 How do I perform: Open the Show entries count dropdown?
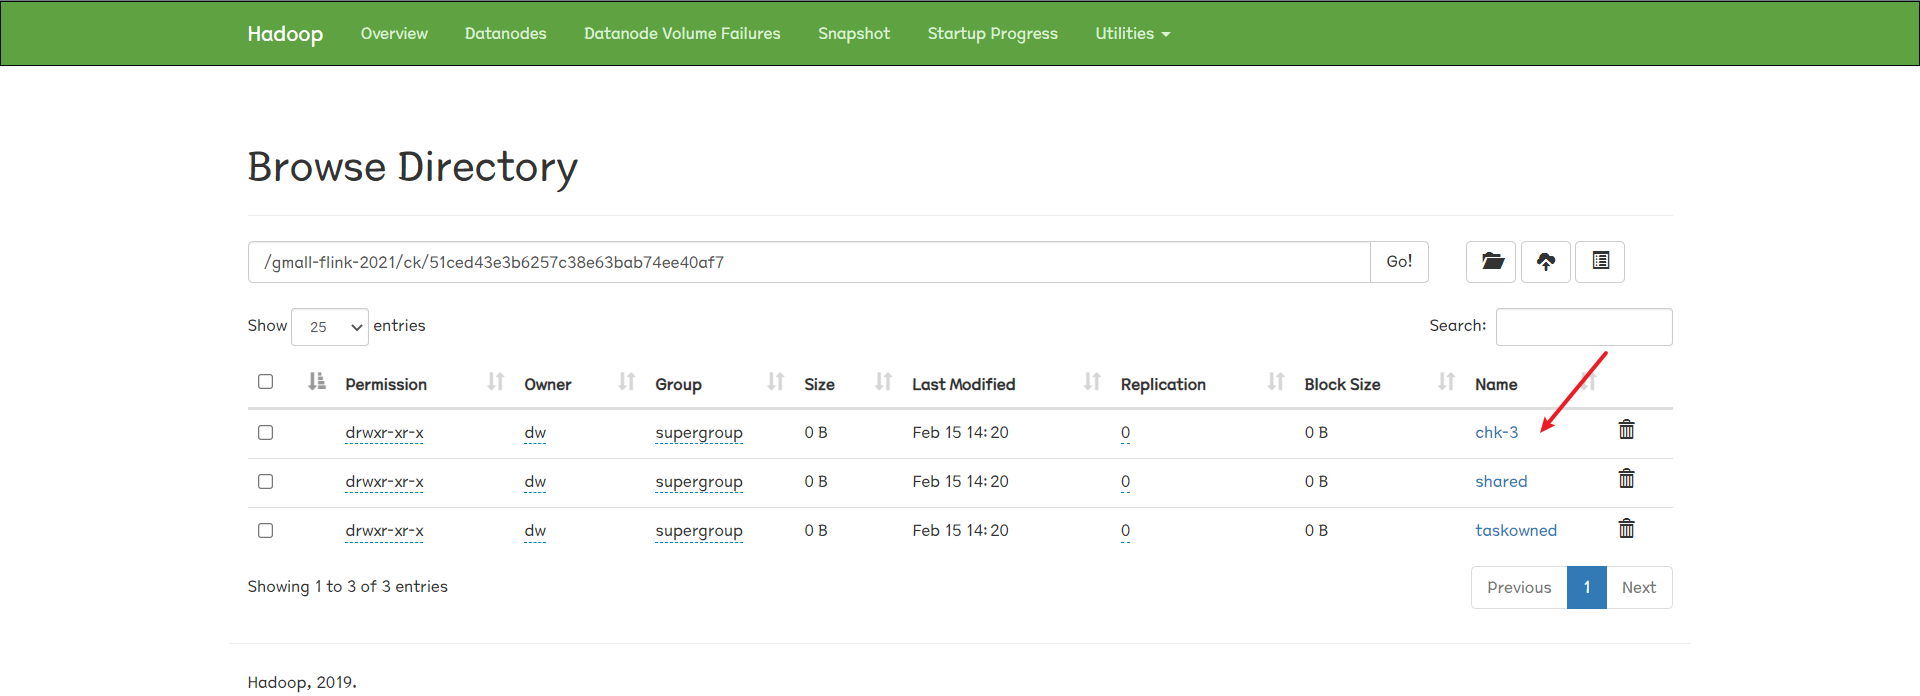click(330, 327)
